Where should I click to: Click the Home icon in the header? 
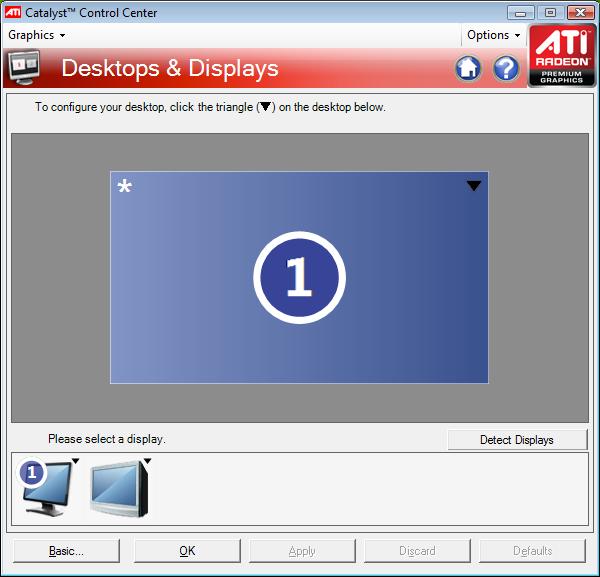click(468, 69)
